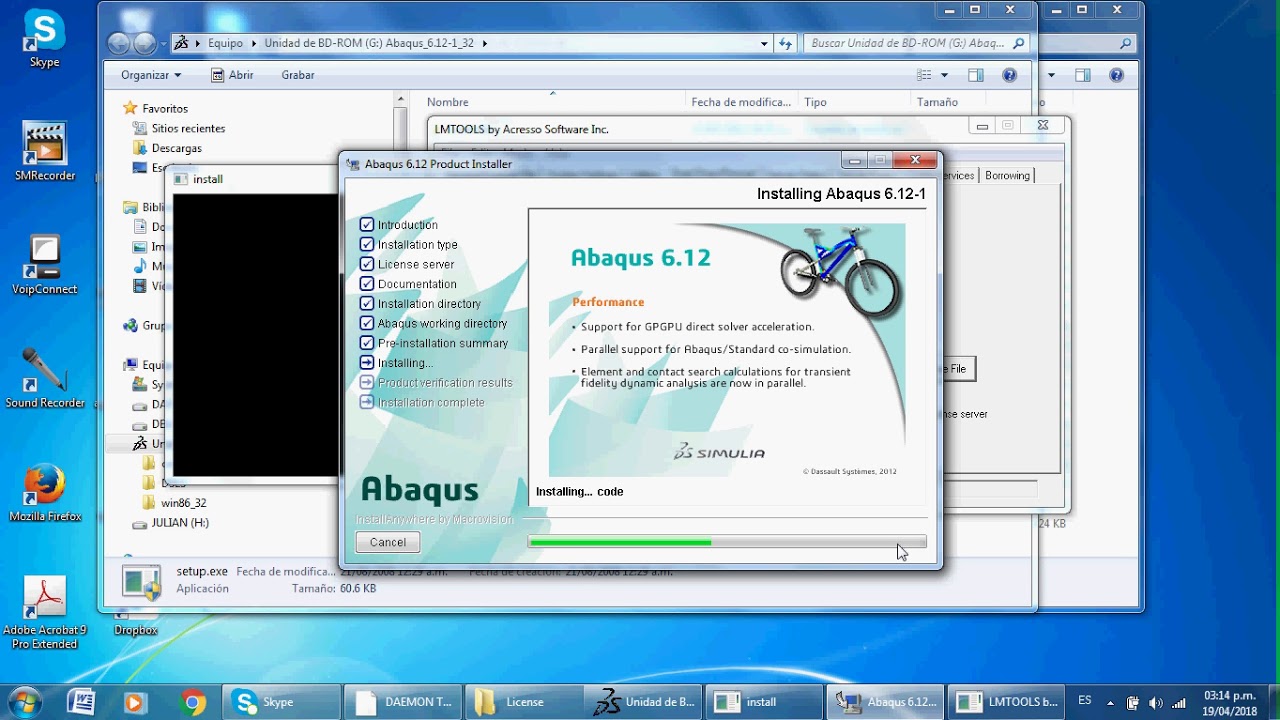1280x720 pixels.
Task: Click License server step checkbox
Action: [366, 264]
